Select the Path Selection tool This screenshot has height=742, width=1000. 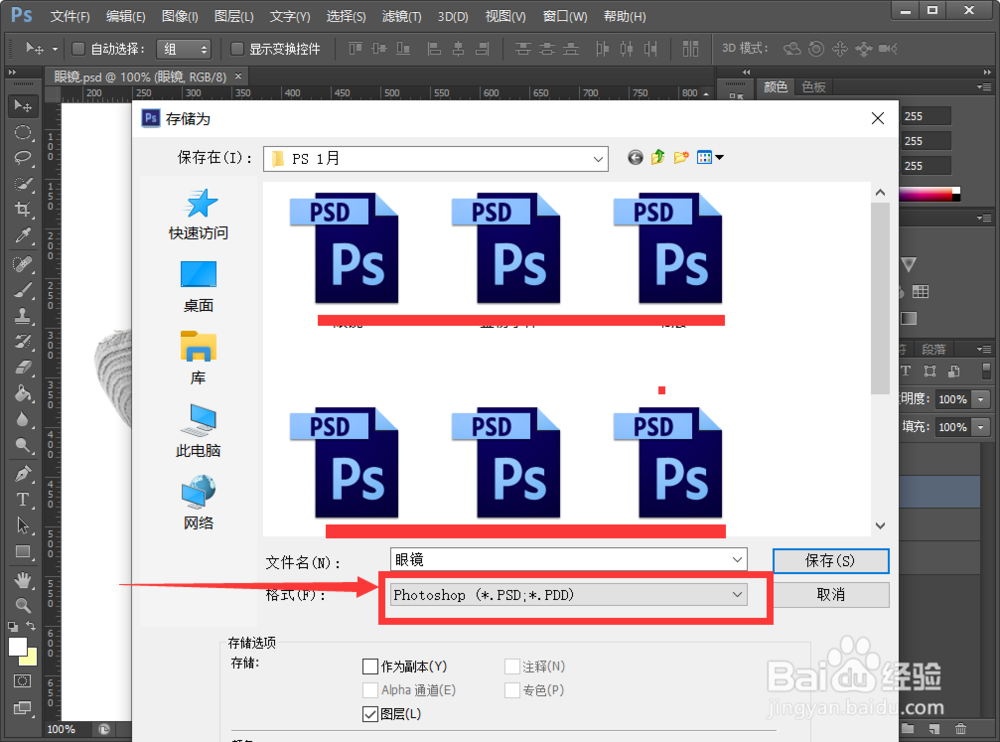coord(23,526)
